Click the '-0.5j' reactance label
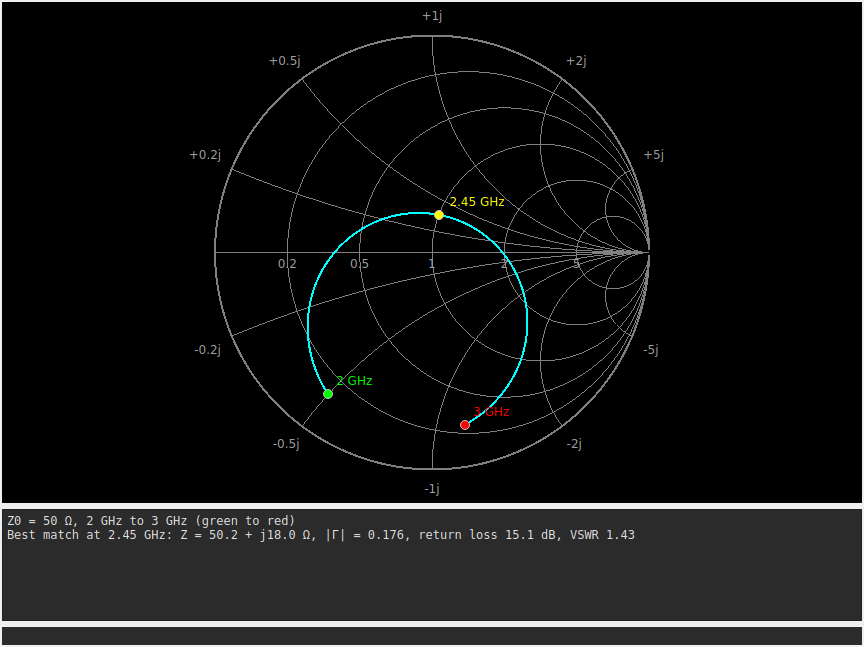The width and height of the screenshot is (864, 647). pos(286,444)
